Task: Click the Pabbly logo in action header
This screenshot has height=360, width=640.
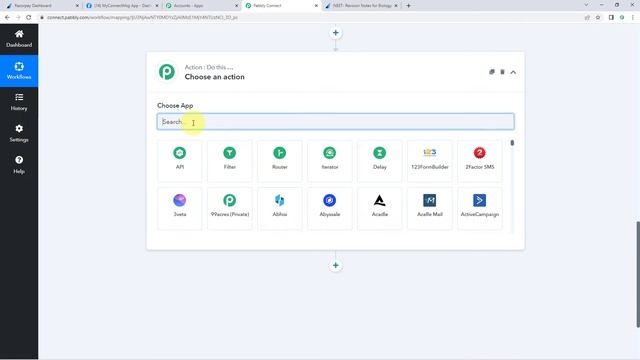Action: click(167, 72)
